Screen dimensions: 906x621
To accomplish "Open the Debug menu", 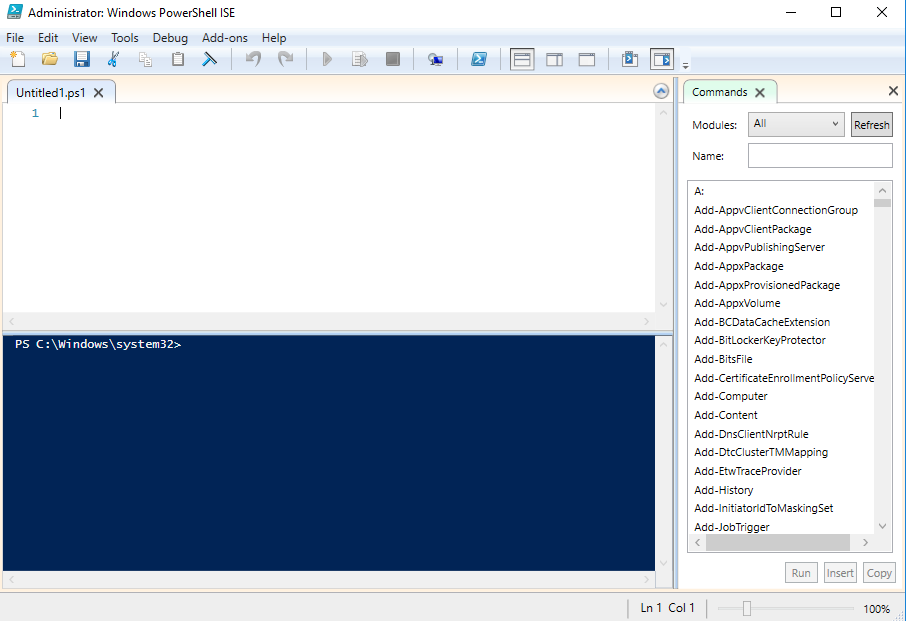I will 170,38.
